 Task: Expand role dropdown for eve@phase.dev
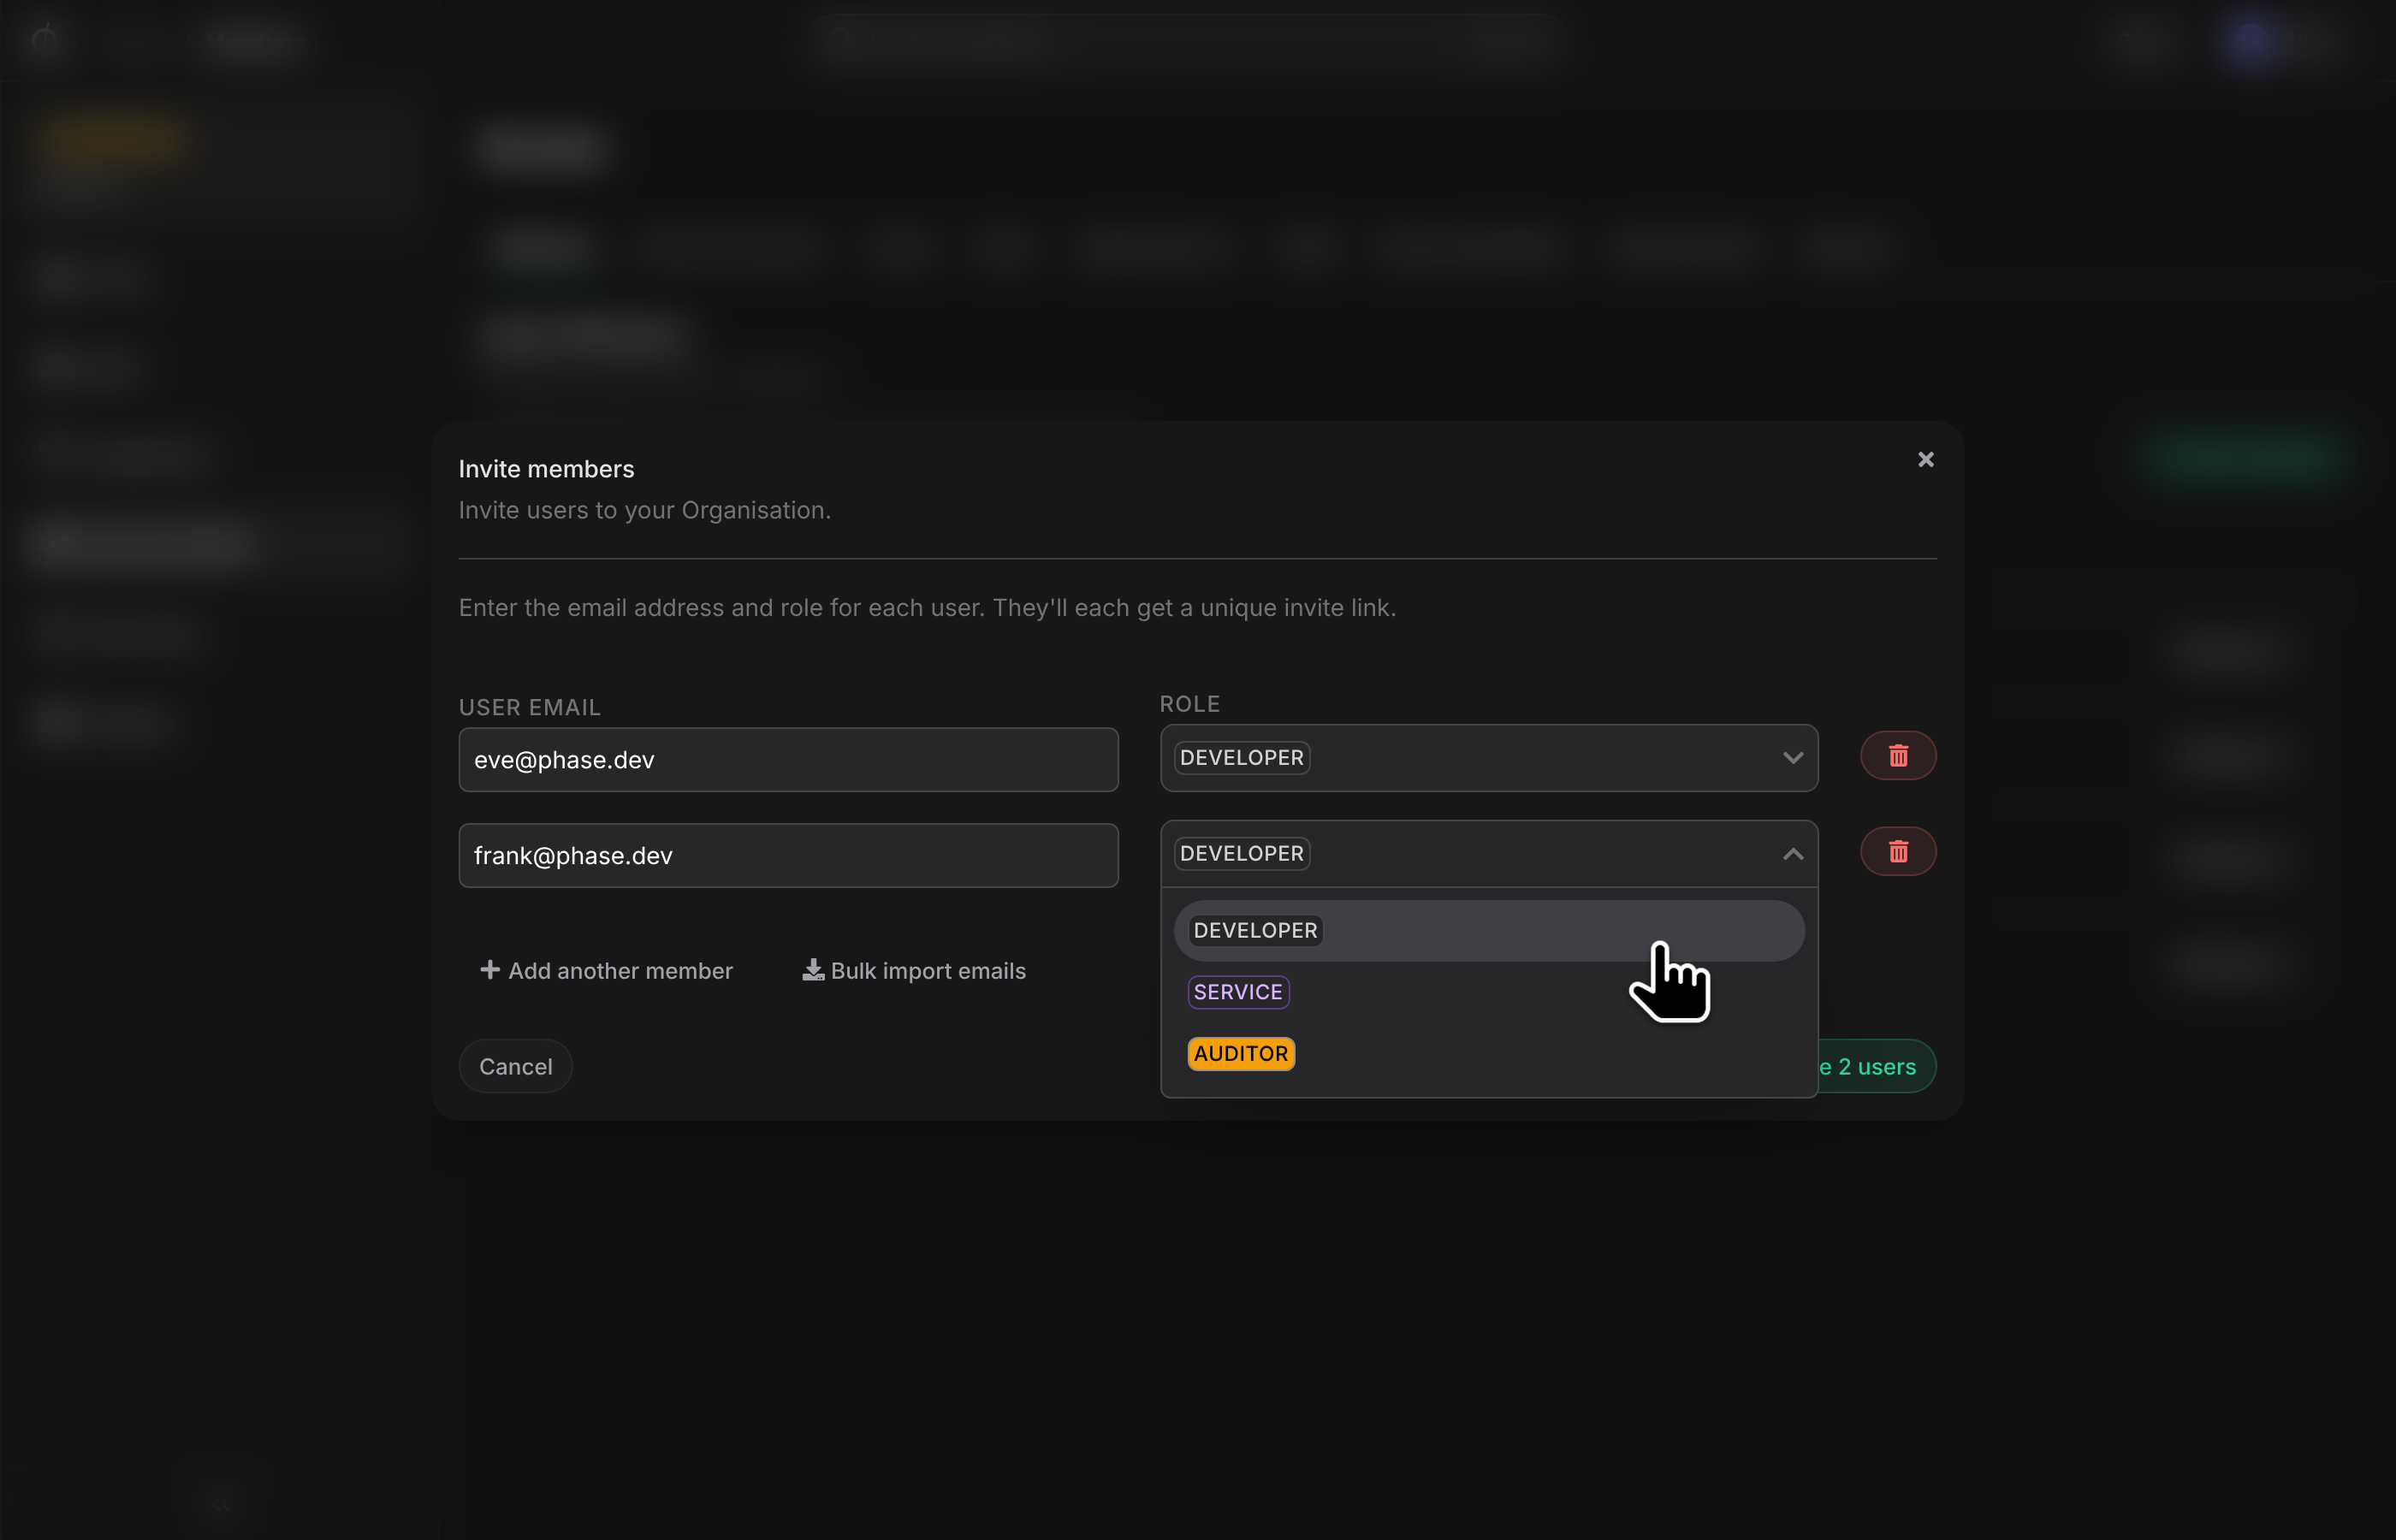tap(1488, 758)
